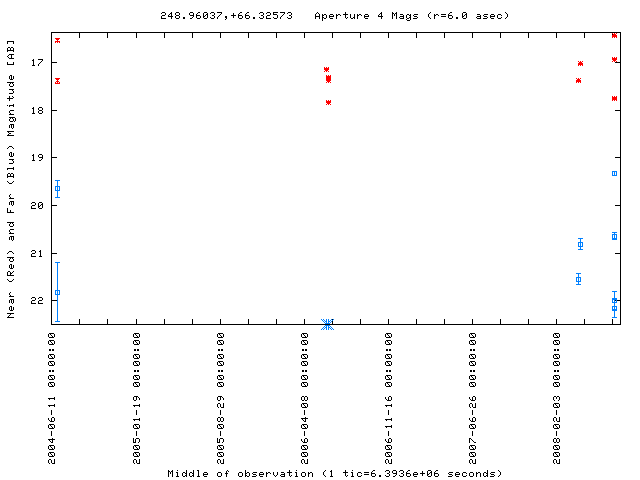
Task: Select the 2008 red point near magnitude 17.4
Action: click(578, 80)
